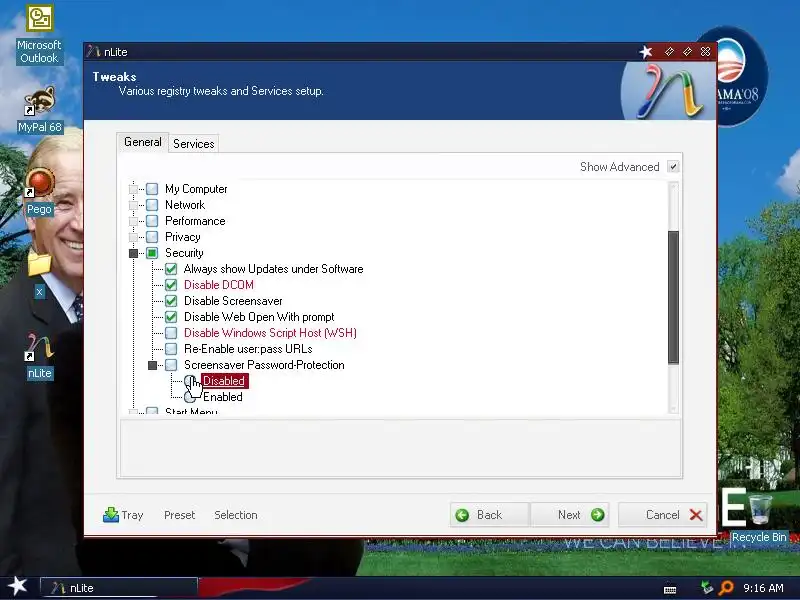
Task: Click the Next button
Action: click(x=570, y=515)
